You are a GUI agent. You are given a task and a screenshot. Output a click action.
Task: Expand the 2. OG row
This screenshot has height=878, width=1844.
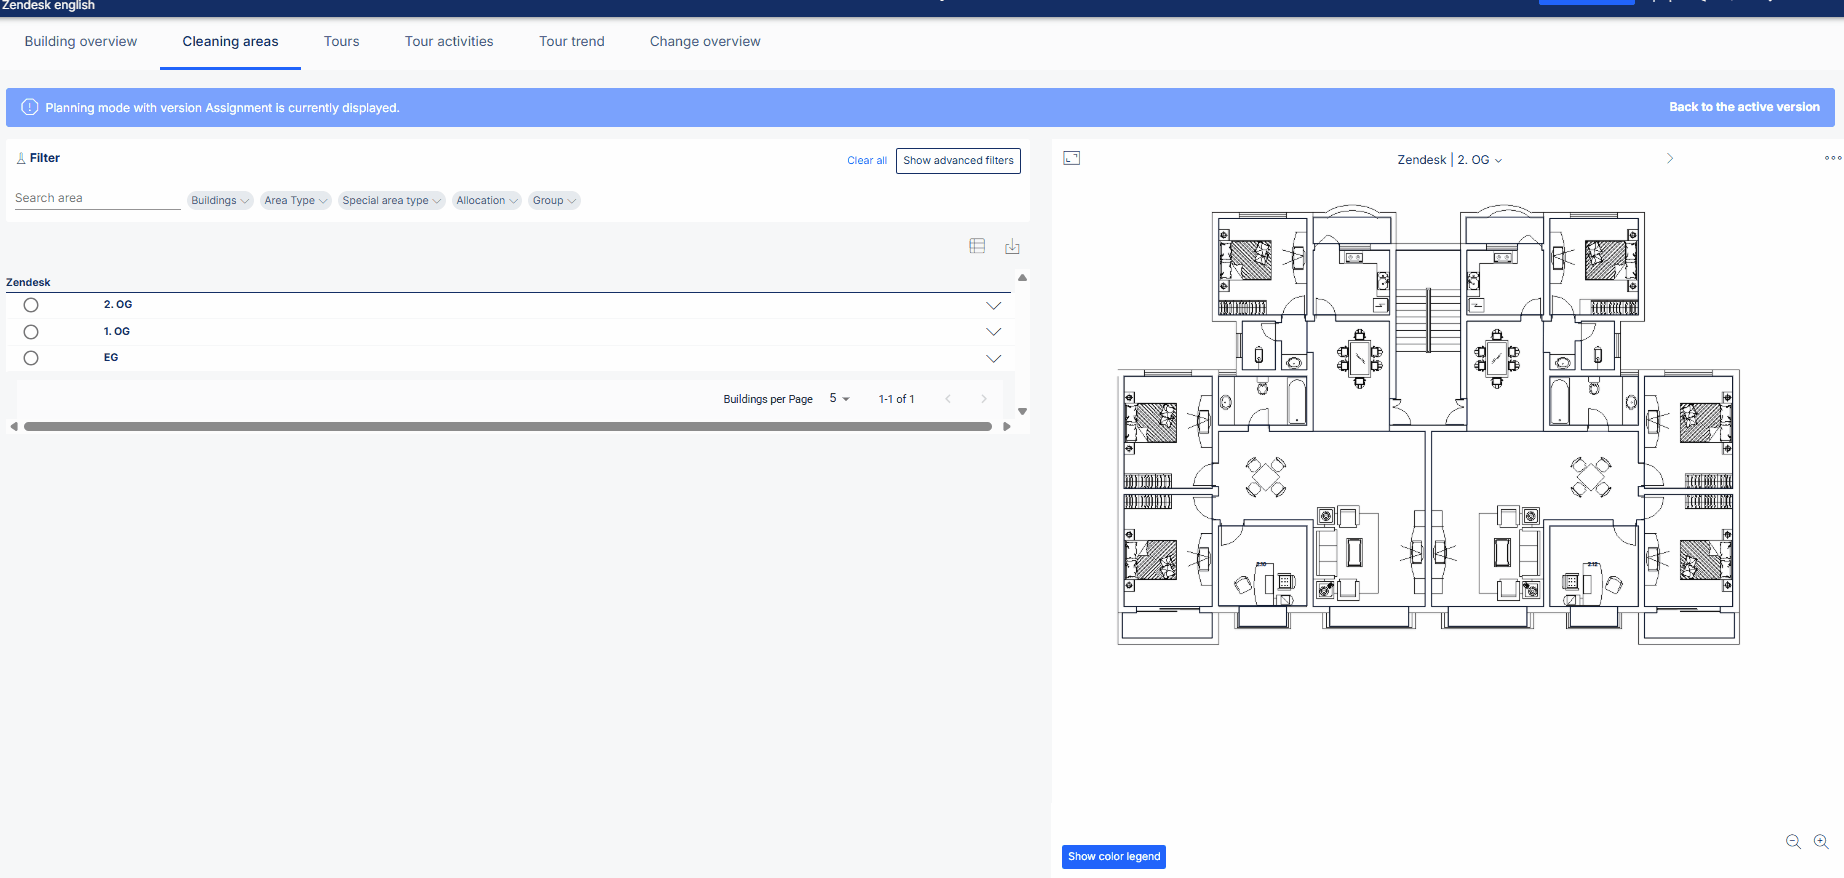(993, 306)
